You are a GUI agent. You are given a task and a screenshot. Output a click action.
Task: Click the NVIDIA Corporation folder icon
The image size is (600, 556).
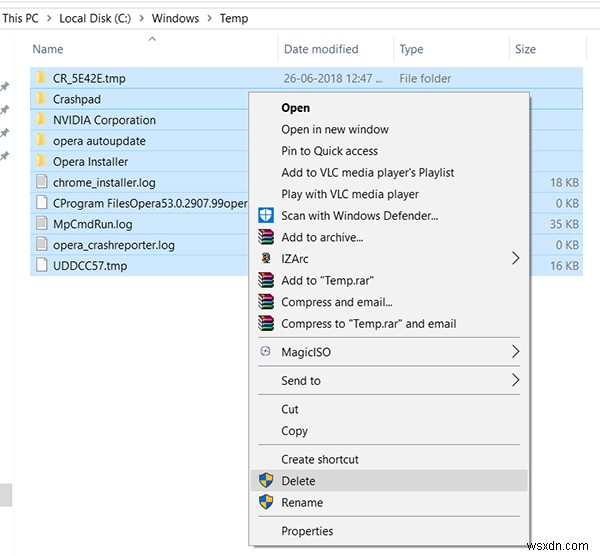coord(40,120)
